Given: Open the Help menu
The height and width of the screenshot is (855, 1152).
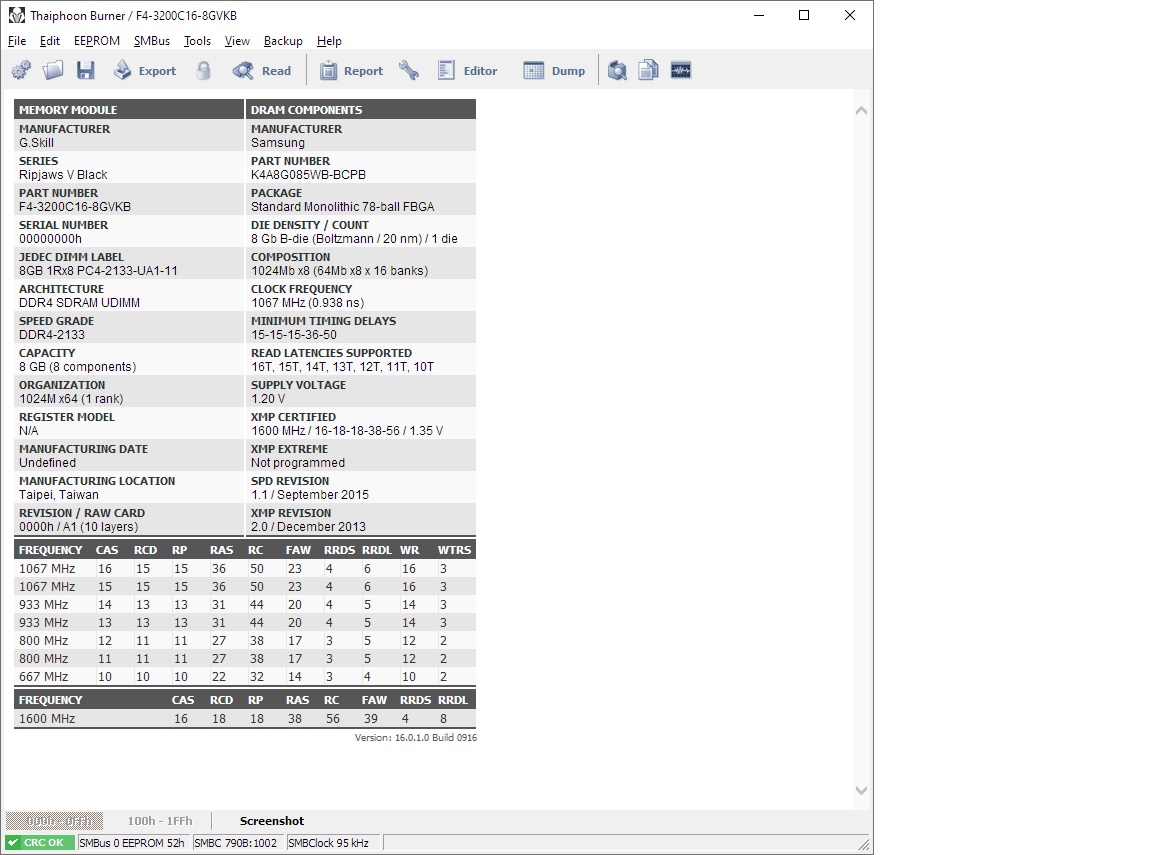Looking at the screenshot, I should pos(329,41).
